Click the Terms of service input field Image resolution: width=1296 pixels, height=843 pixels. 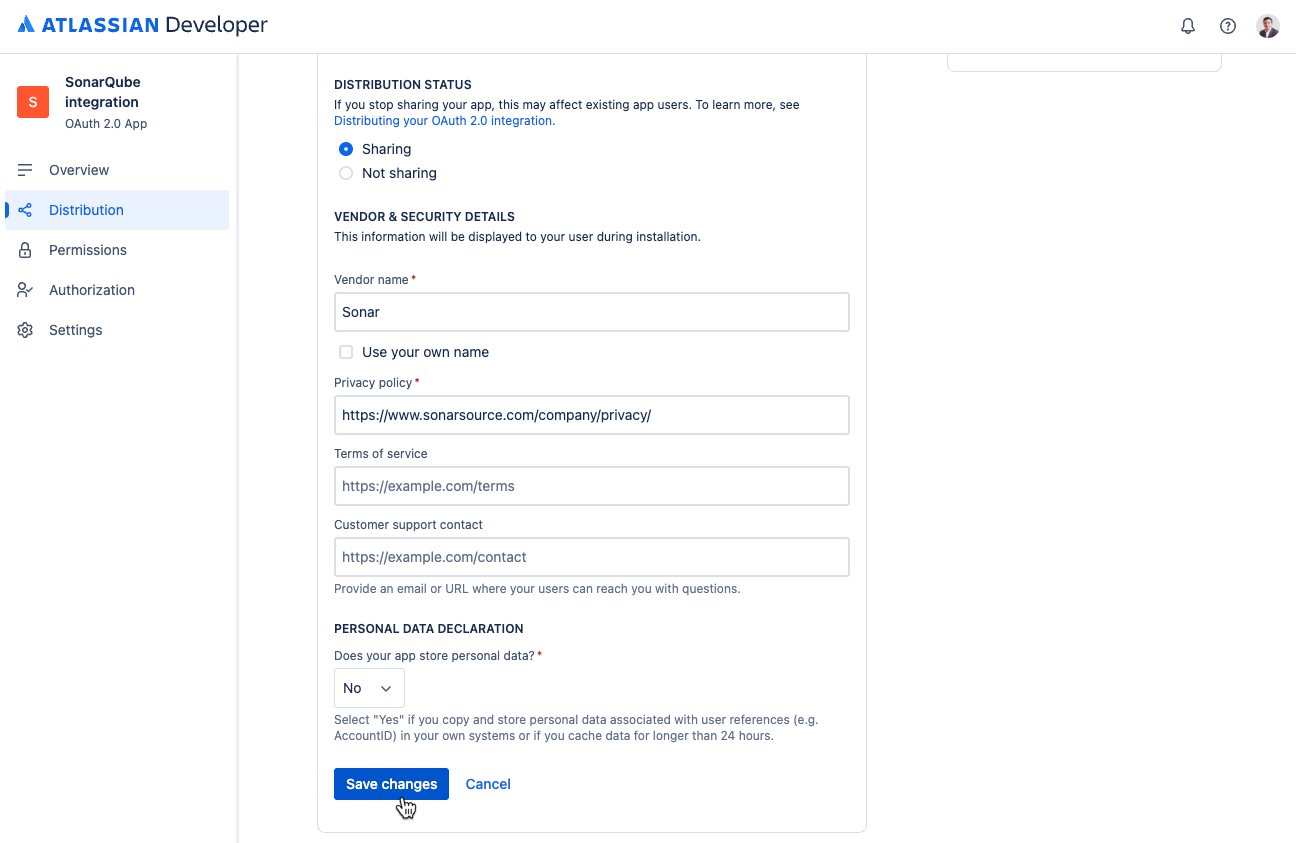point(592,486)
